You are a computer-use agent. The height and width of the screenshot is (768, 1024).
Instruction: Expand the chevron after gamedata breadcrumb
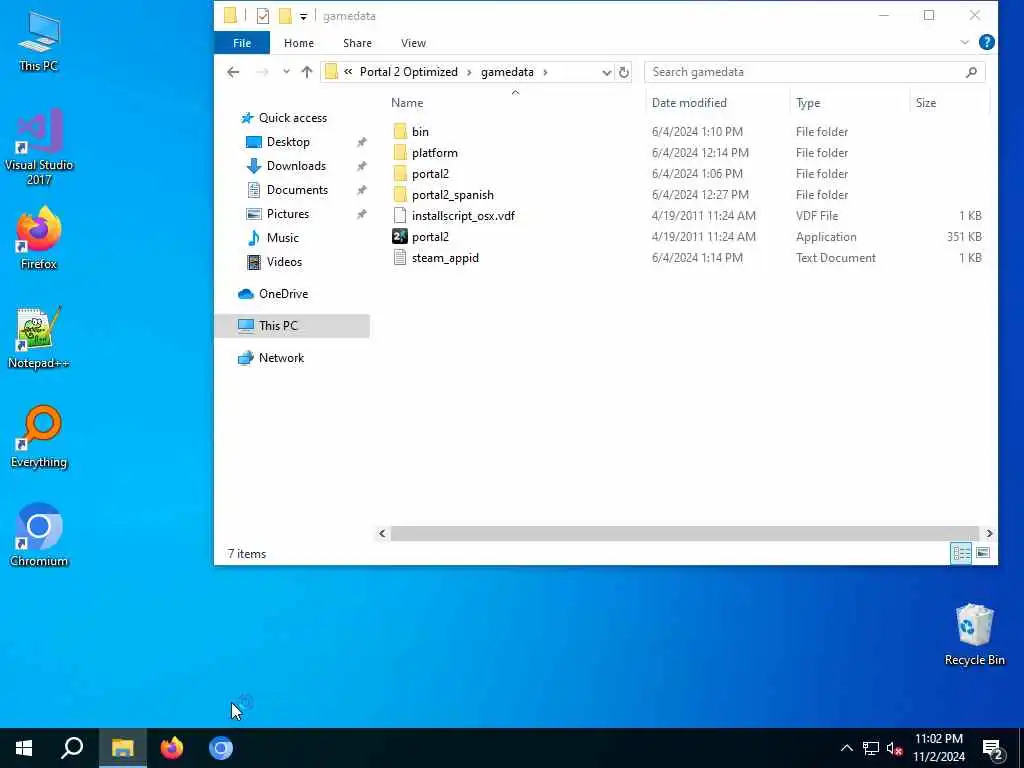tap(545, 72)
